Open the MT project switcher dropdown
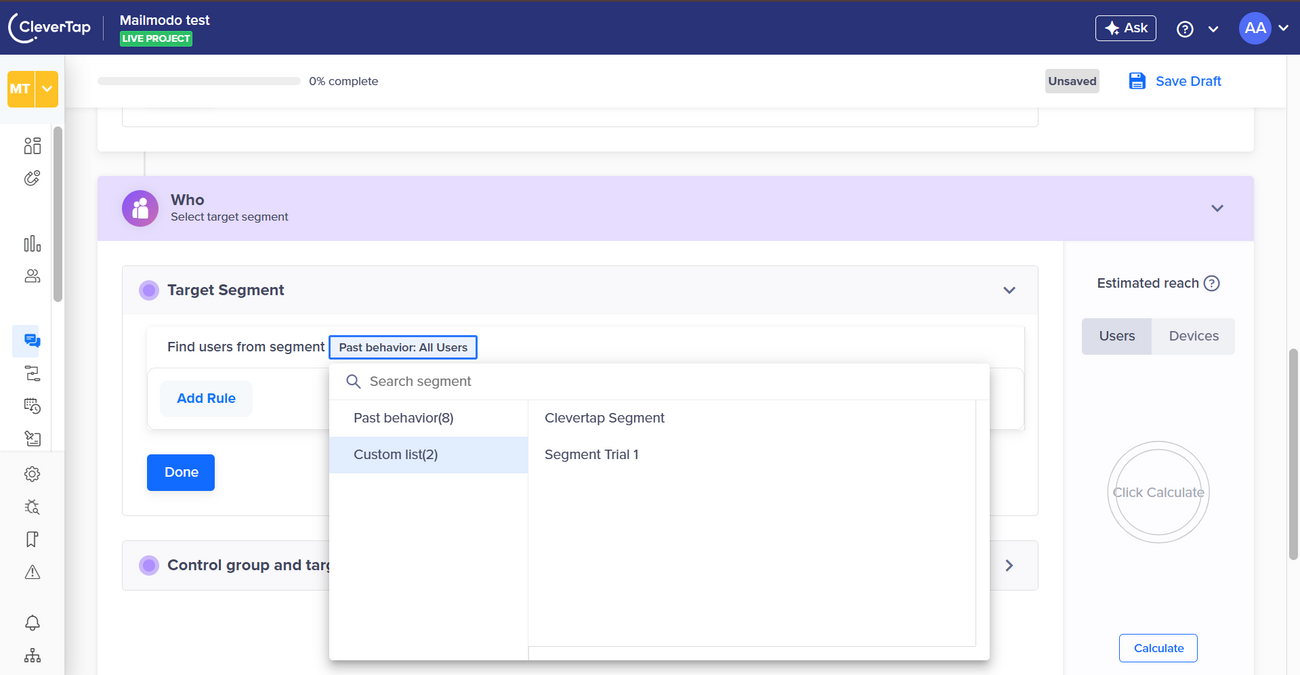The height and width of the screenshot is (675, 1300). [46, 89]
